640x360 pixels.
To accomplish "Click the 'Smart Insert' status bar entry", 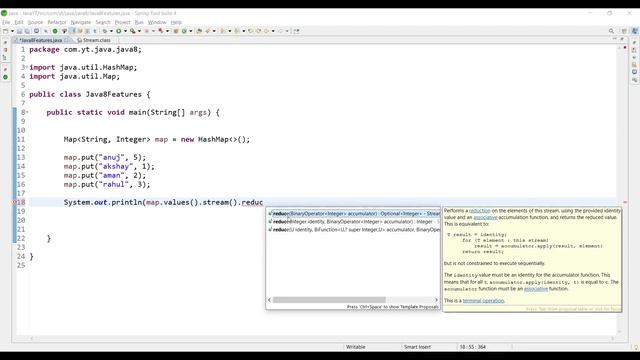I will [x=417, y=347].
